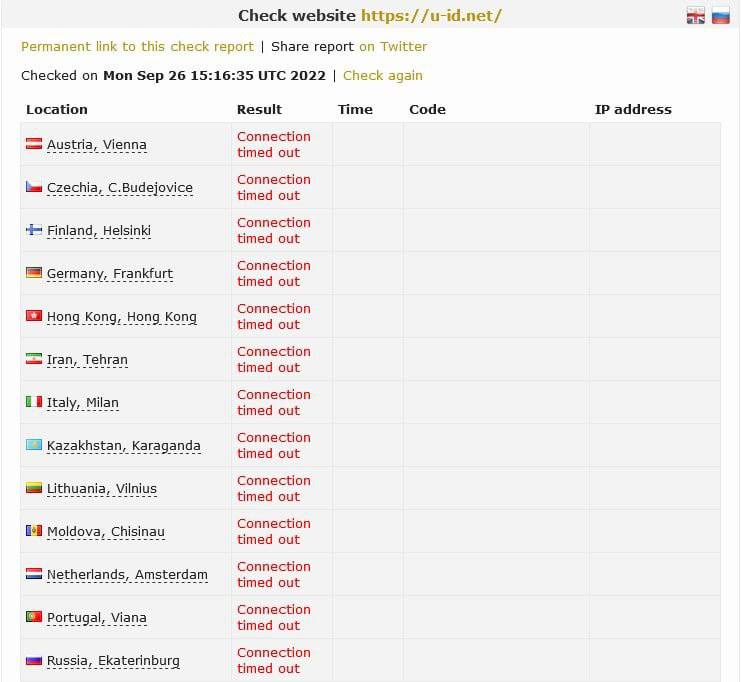Select the Russia, Ekaterinburg location
This screenshot has width=741, height=682.
click(x=113, y=661)
